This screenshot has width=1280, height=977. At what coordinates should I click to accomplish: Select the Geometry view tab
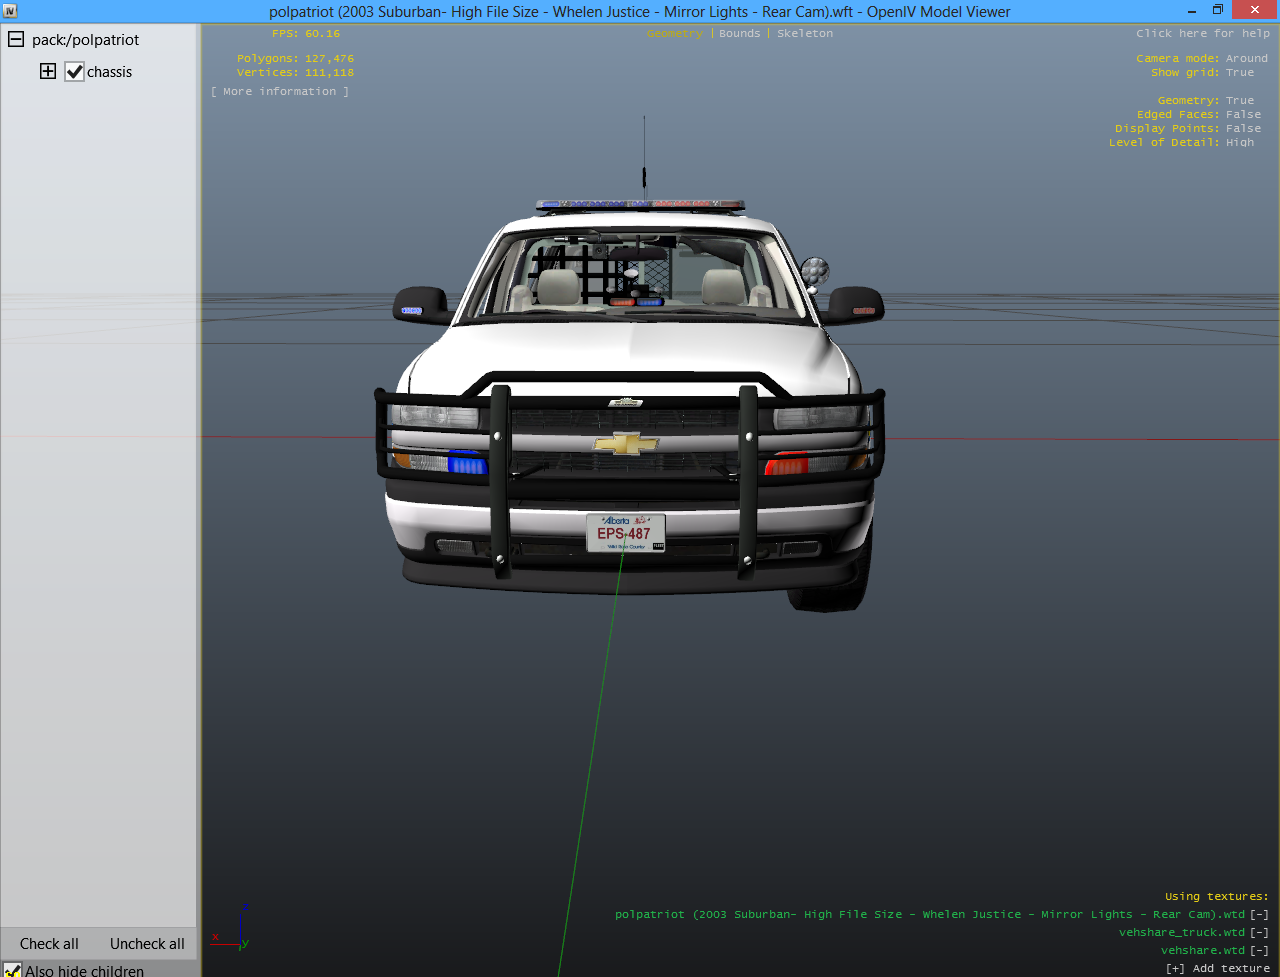tap(675, 33)
